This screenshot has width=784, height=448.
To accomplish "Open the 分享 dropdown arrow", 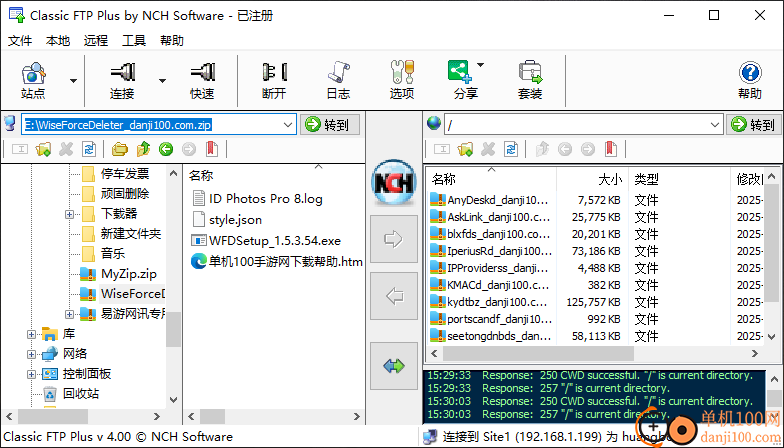I will point(480,64).
